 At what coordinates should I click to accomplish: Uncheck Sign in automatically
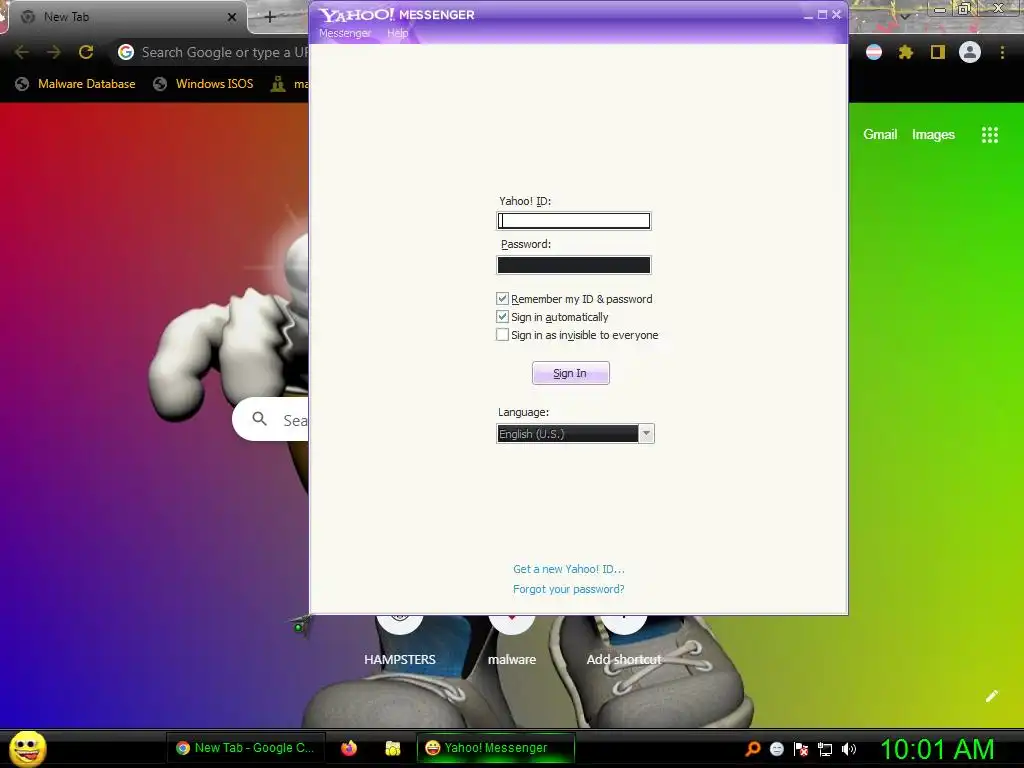coord(502,317)
